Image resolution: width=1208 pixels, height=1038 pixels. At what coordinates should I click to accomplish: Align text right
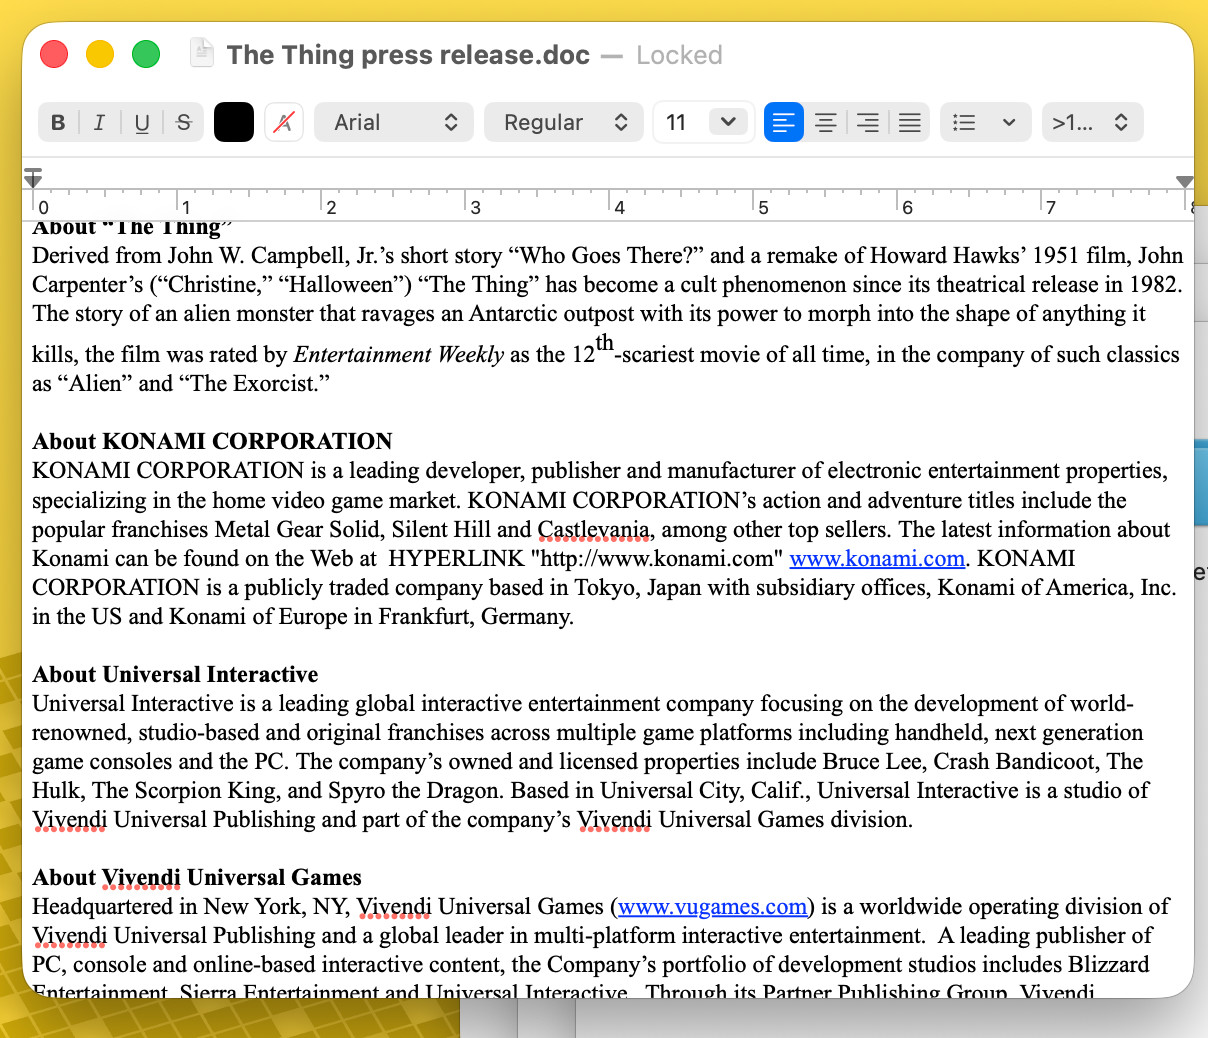[x=868, y=122]
